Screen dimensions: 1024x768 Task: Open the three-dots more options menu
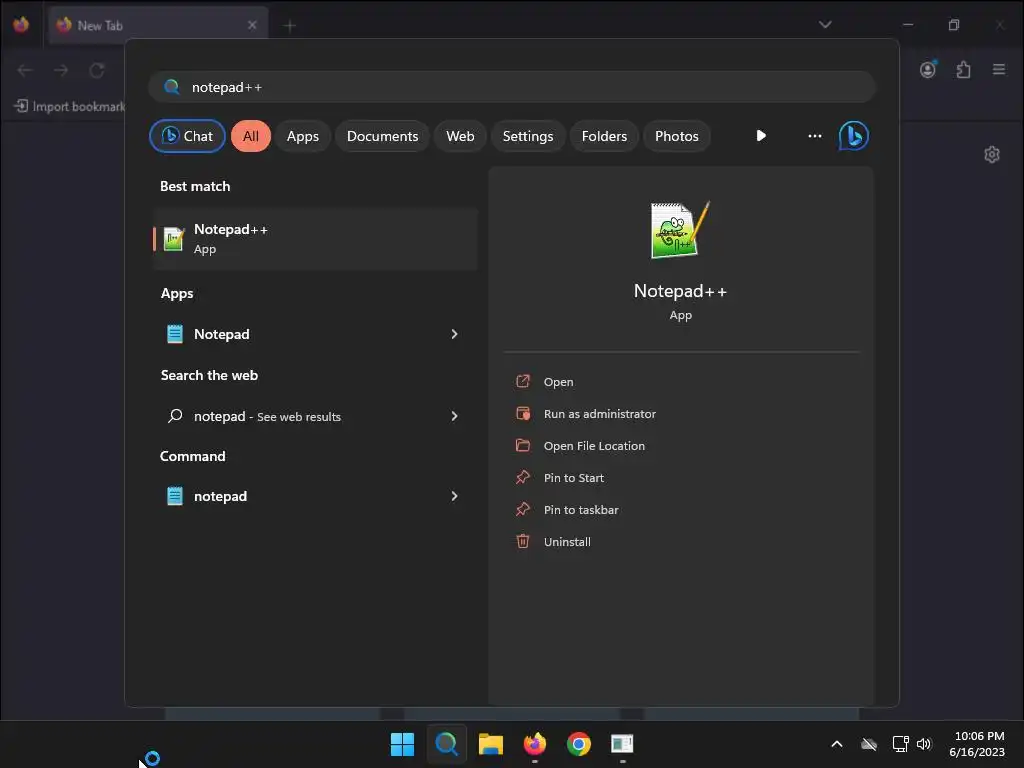coord(814,136)
